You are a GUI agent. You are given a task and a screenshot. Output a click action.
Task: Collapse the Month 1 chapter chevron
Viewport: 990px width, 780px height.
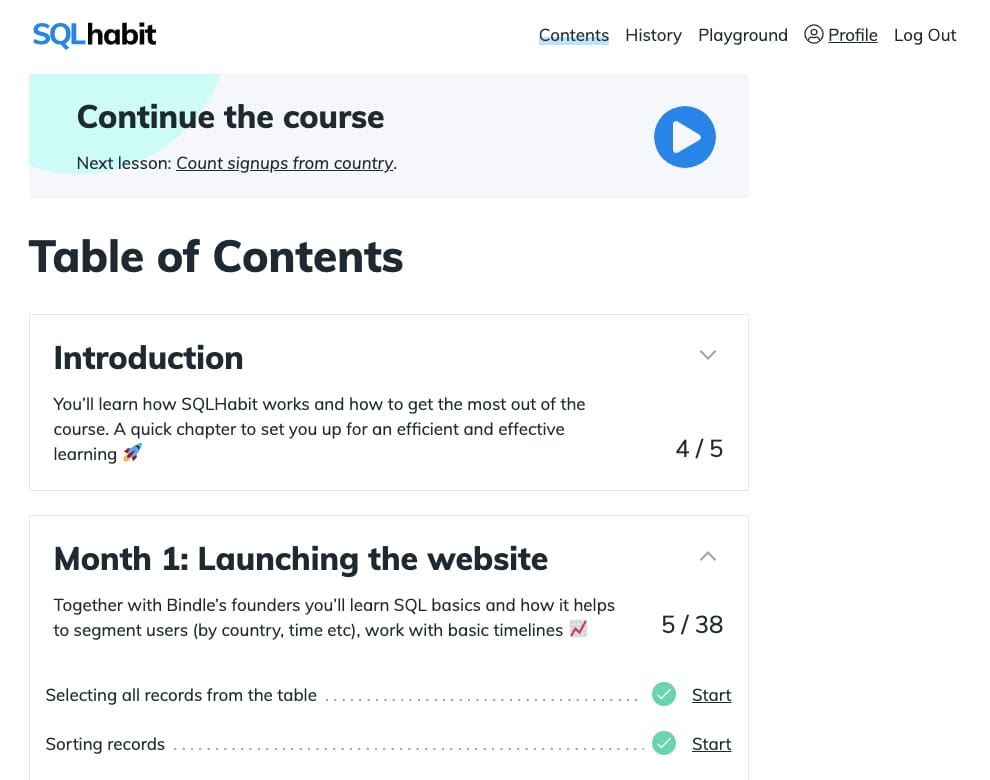coord(708,556)
